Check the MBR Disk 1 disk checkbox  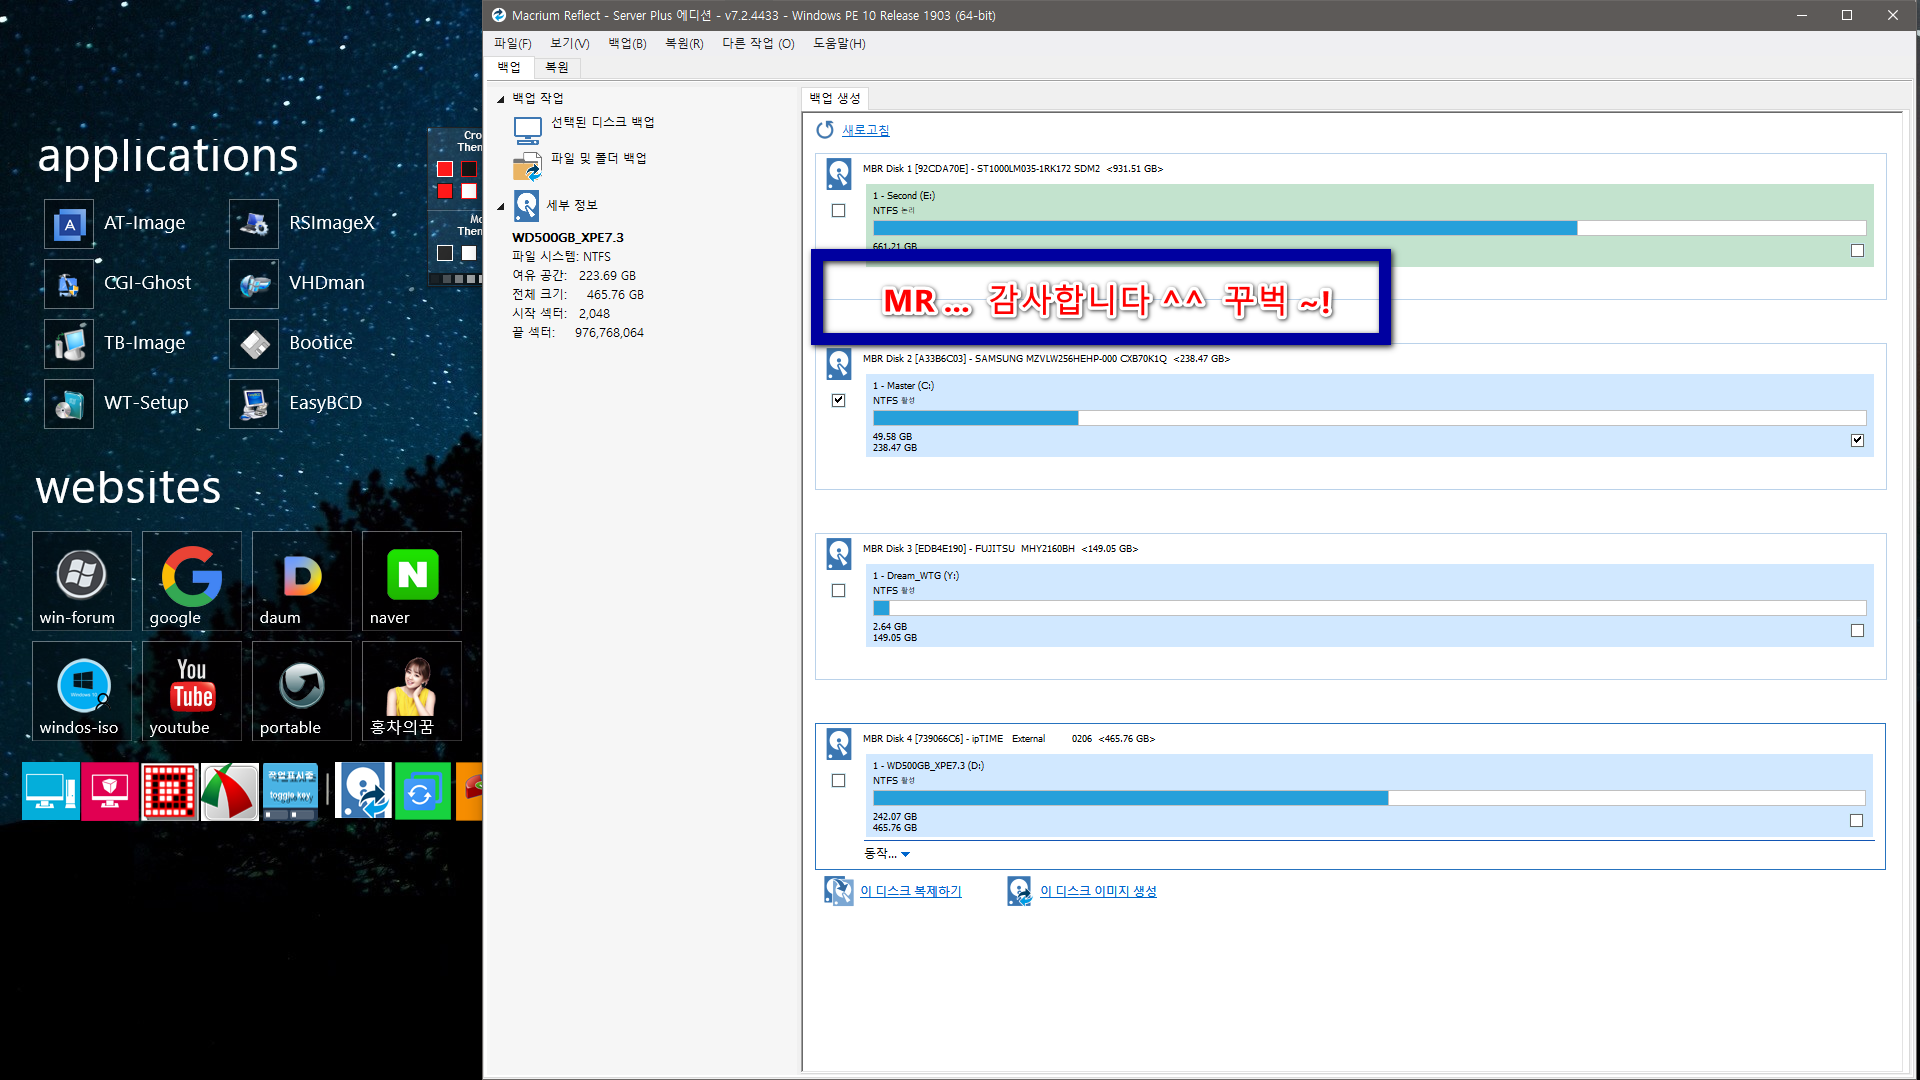coord(838,211)
